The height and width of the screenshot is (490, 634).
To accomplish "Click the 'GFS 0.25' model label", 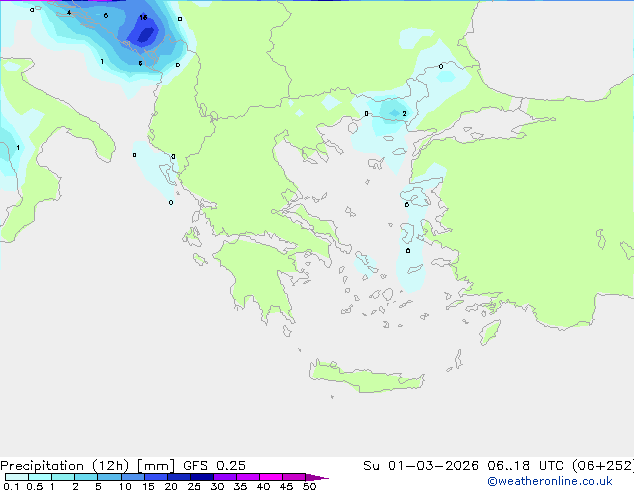I will (214, 466).
